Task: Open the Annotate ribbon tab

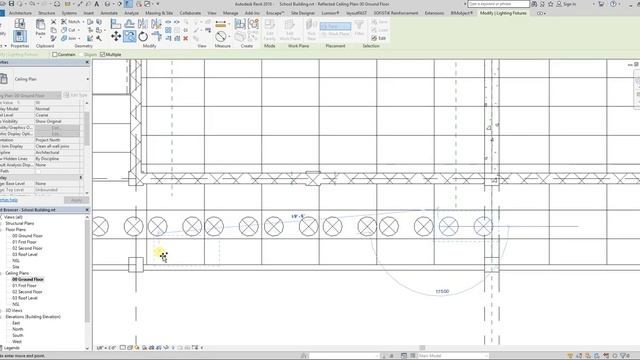Action: click(x=109, y=13)
